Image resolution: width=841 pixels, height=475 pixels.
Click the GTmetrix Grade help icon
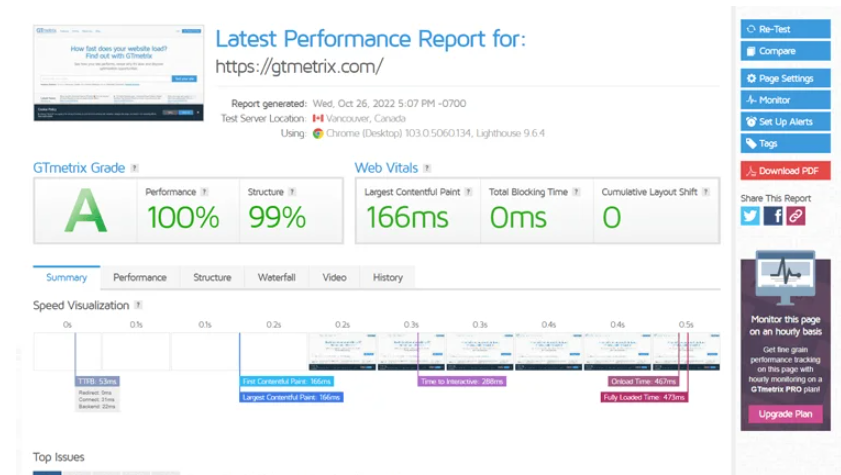pos(135,168)
